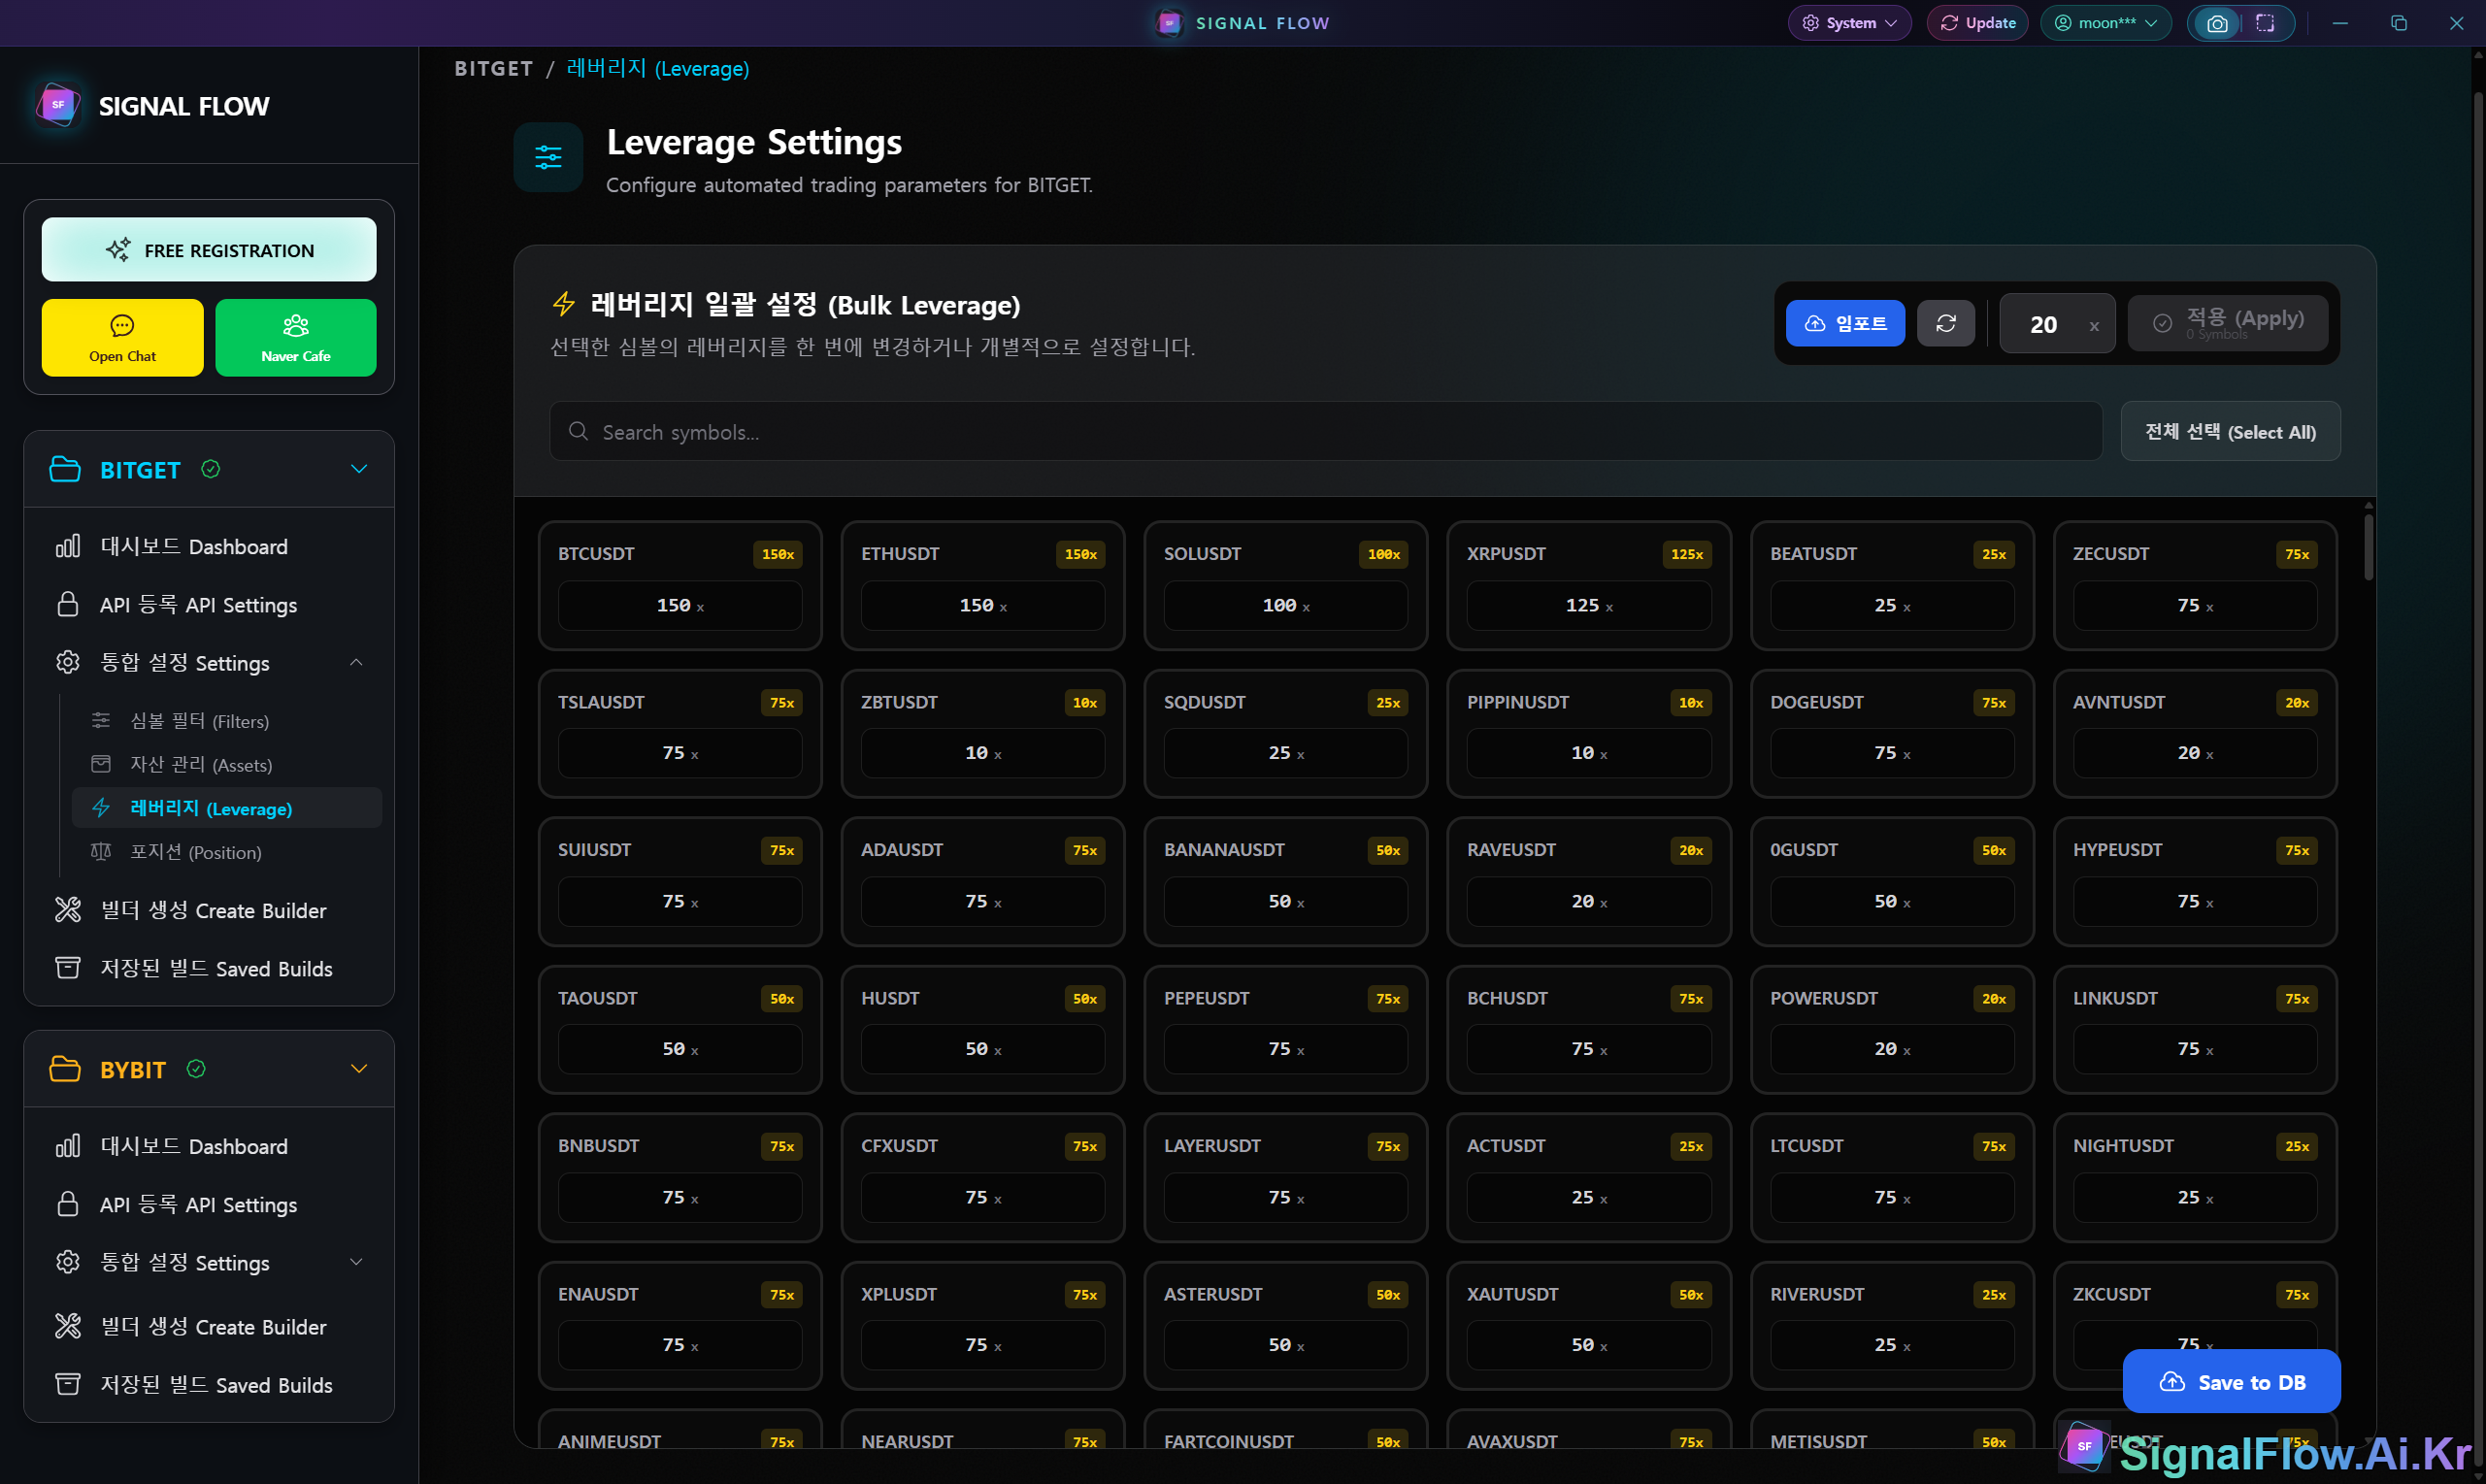Screen dimensions: 2486x1484
Task: Click the screenshot camera icon in title bar
Action: point(2216,23)
